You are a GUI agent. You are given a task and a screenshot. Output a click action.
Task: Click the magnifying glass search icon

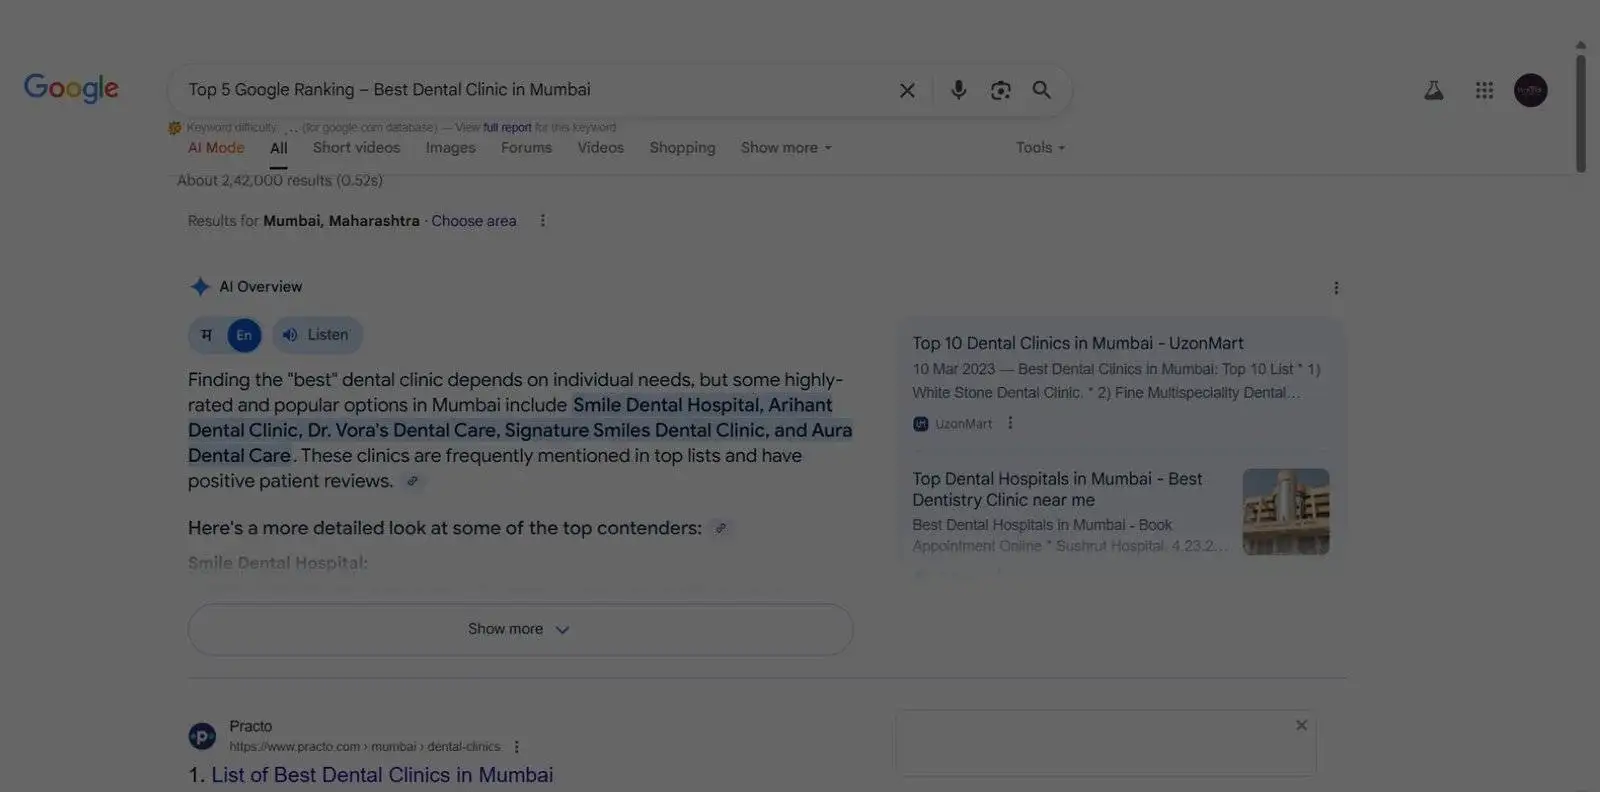[x=1041, y=90]
